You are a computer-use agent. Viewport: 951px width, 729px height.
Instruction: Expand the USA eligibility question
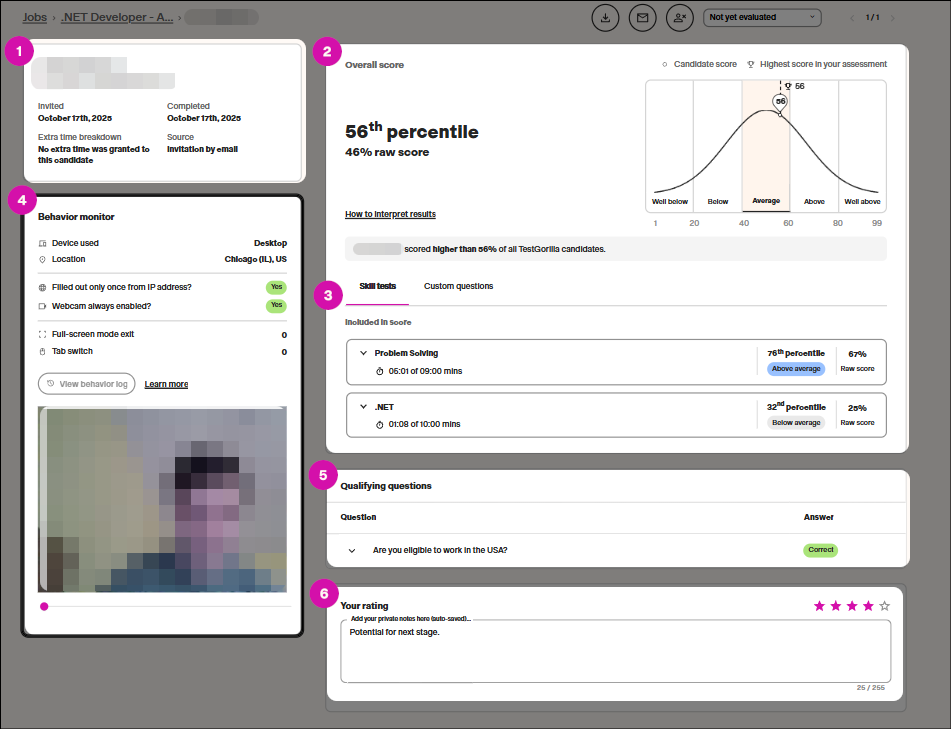point(352,551)
